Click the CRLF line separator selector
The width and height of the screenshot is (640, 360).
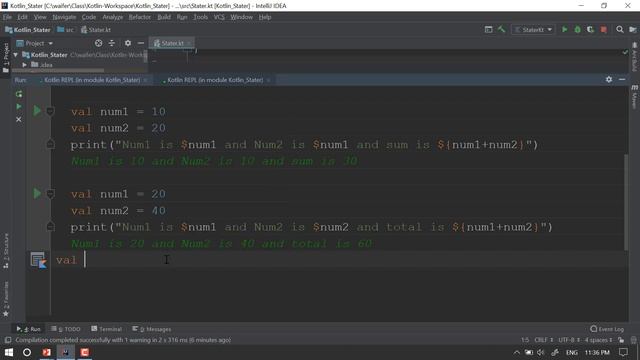click(544, 340)
